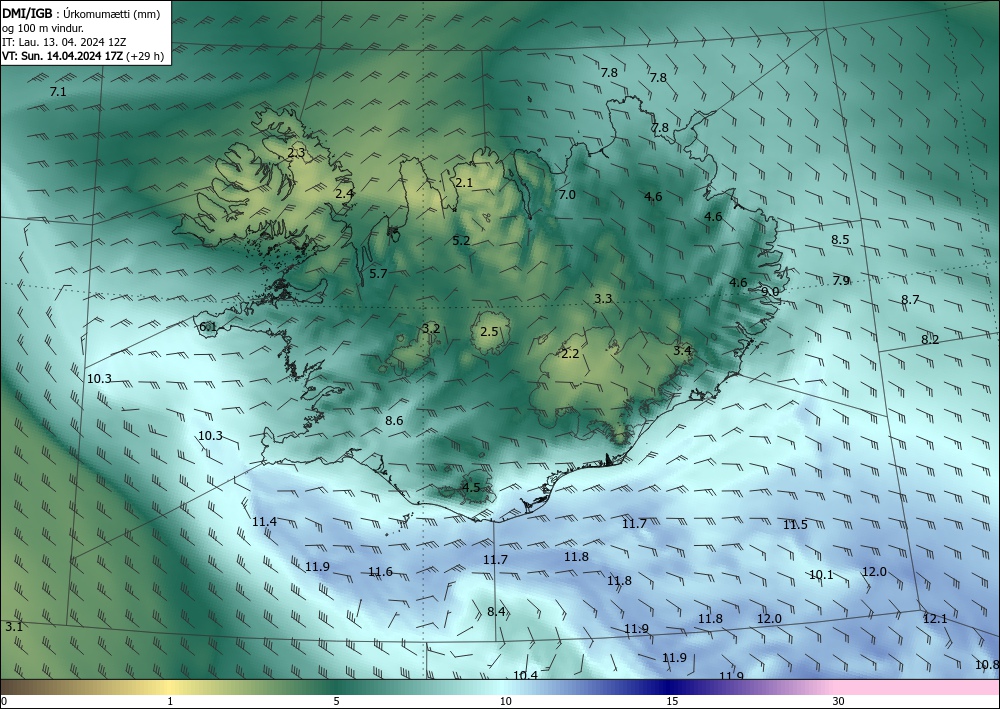Select the 8.2 value label
1000x709 pixels.
pos(930,340)
